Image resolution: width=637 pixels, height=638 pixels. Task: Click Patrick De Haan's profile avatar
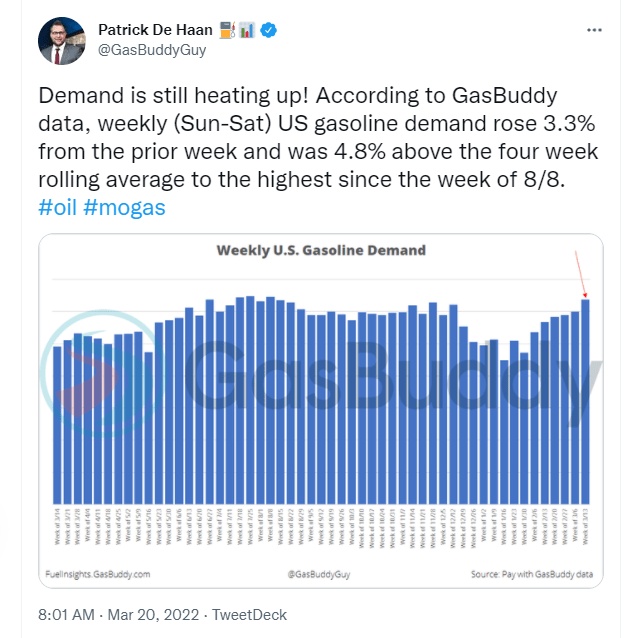click(60, 40)
